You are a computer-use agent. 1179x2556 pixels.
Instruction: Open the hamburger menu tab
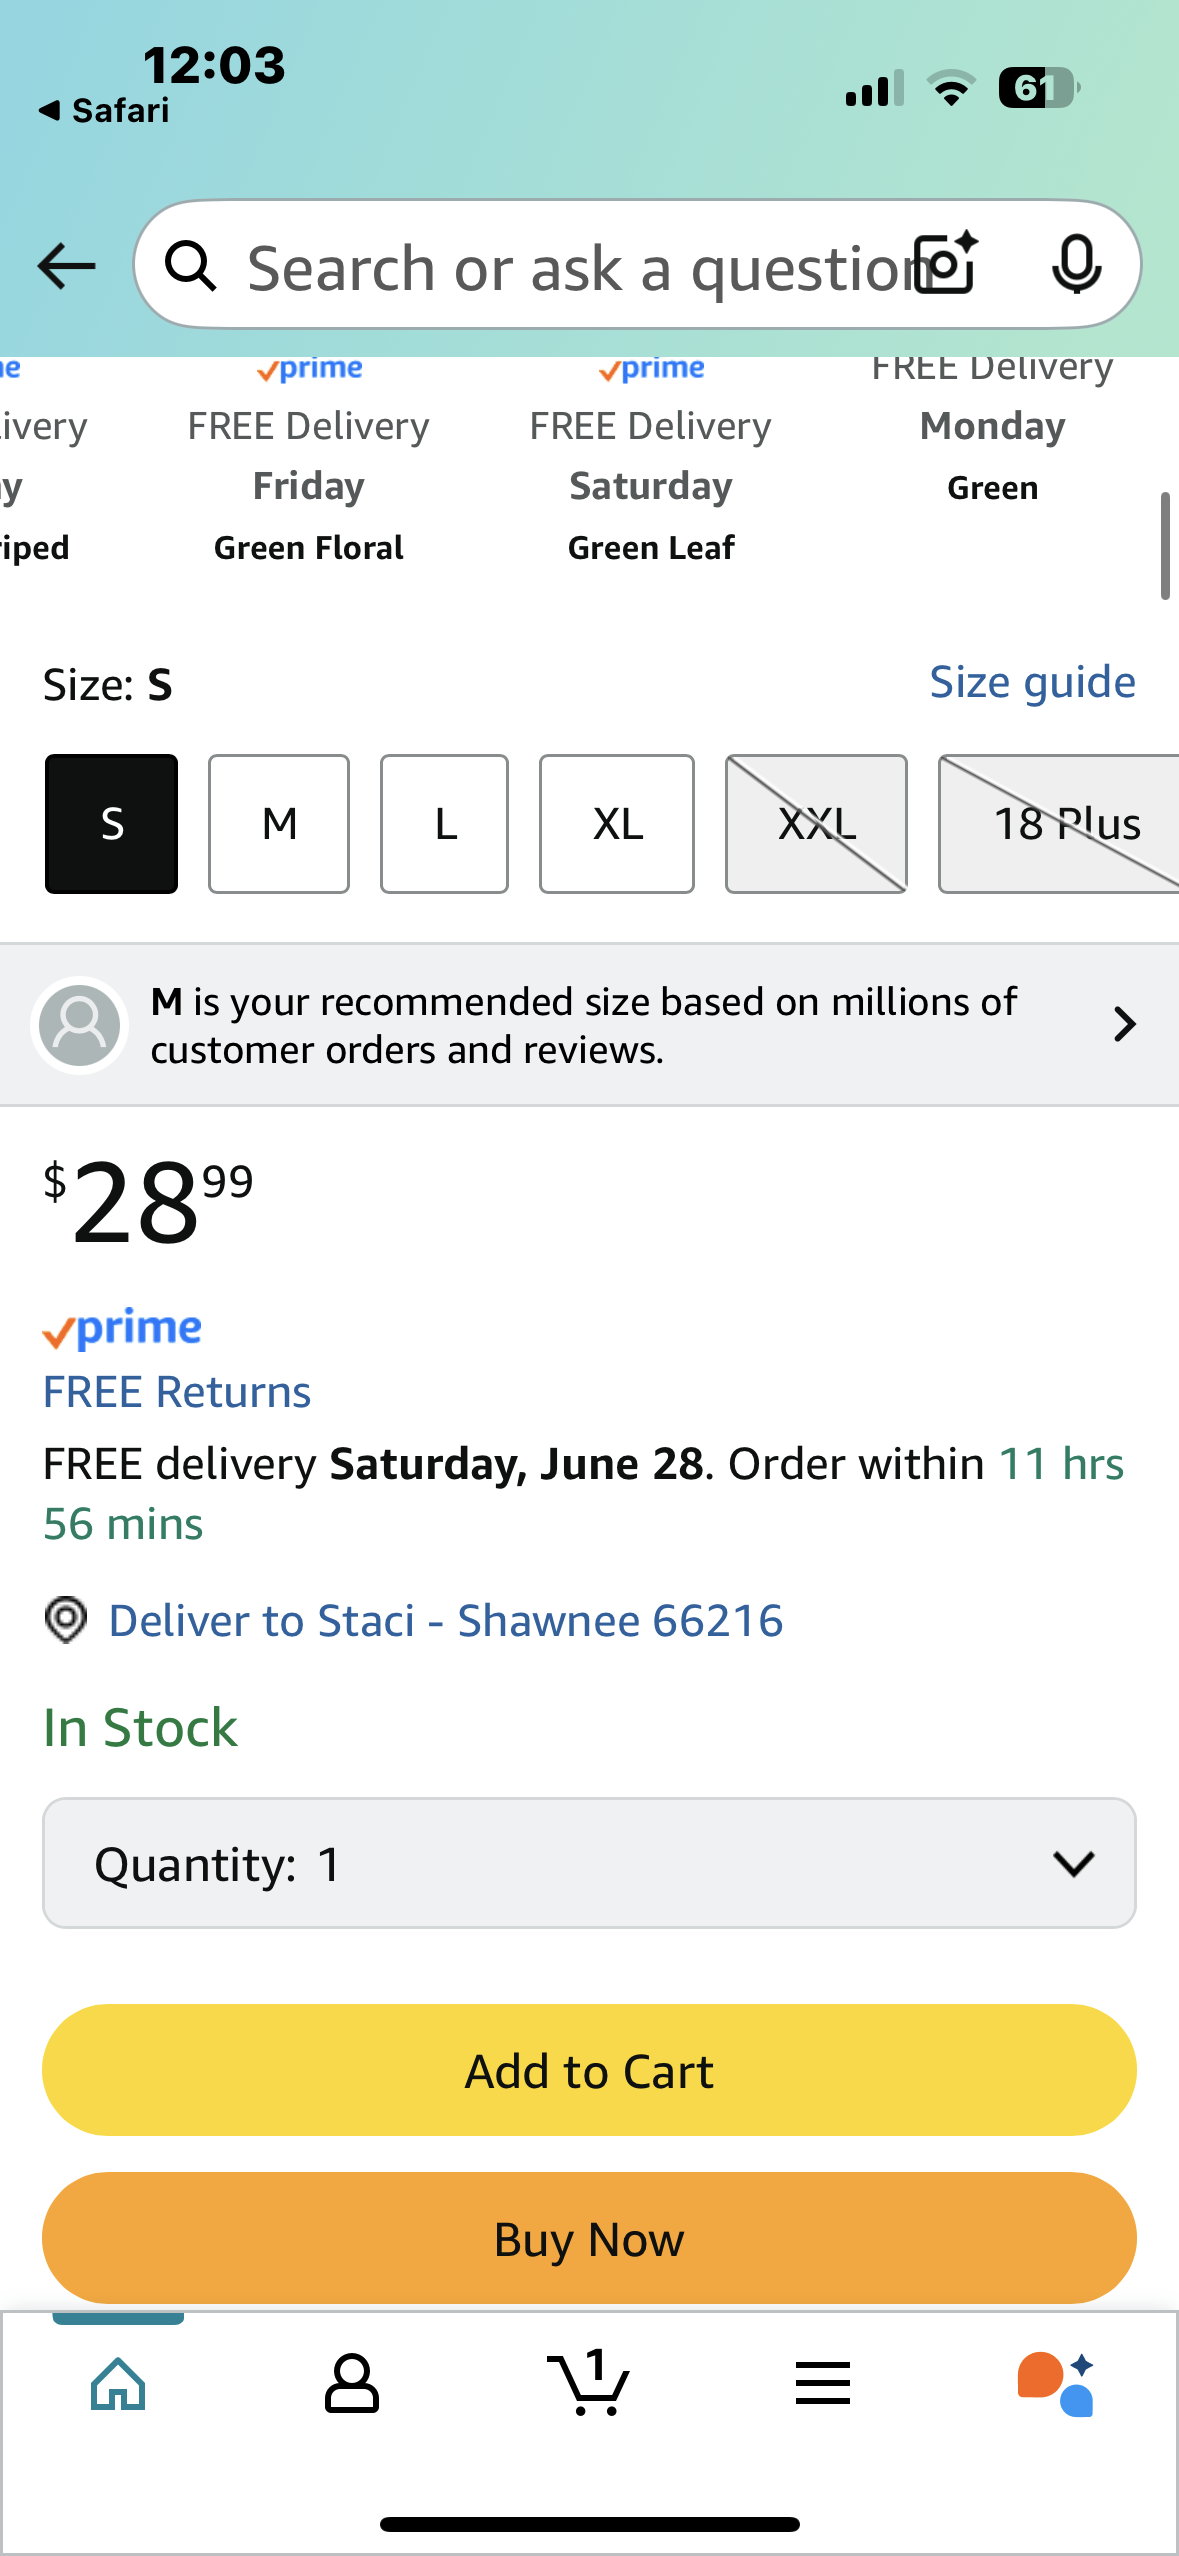823,2384
